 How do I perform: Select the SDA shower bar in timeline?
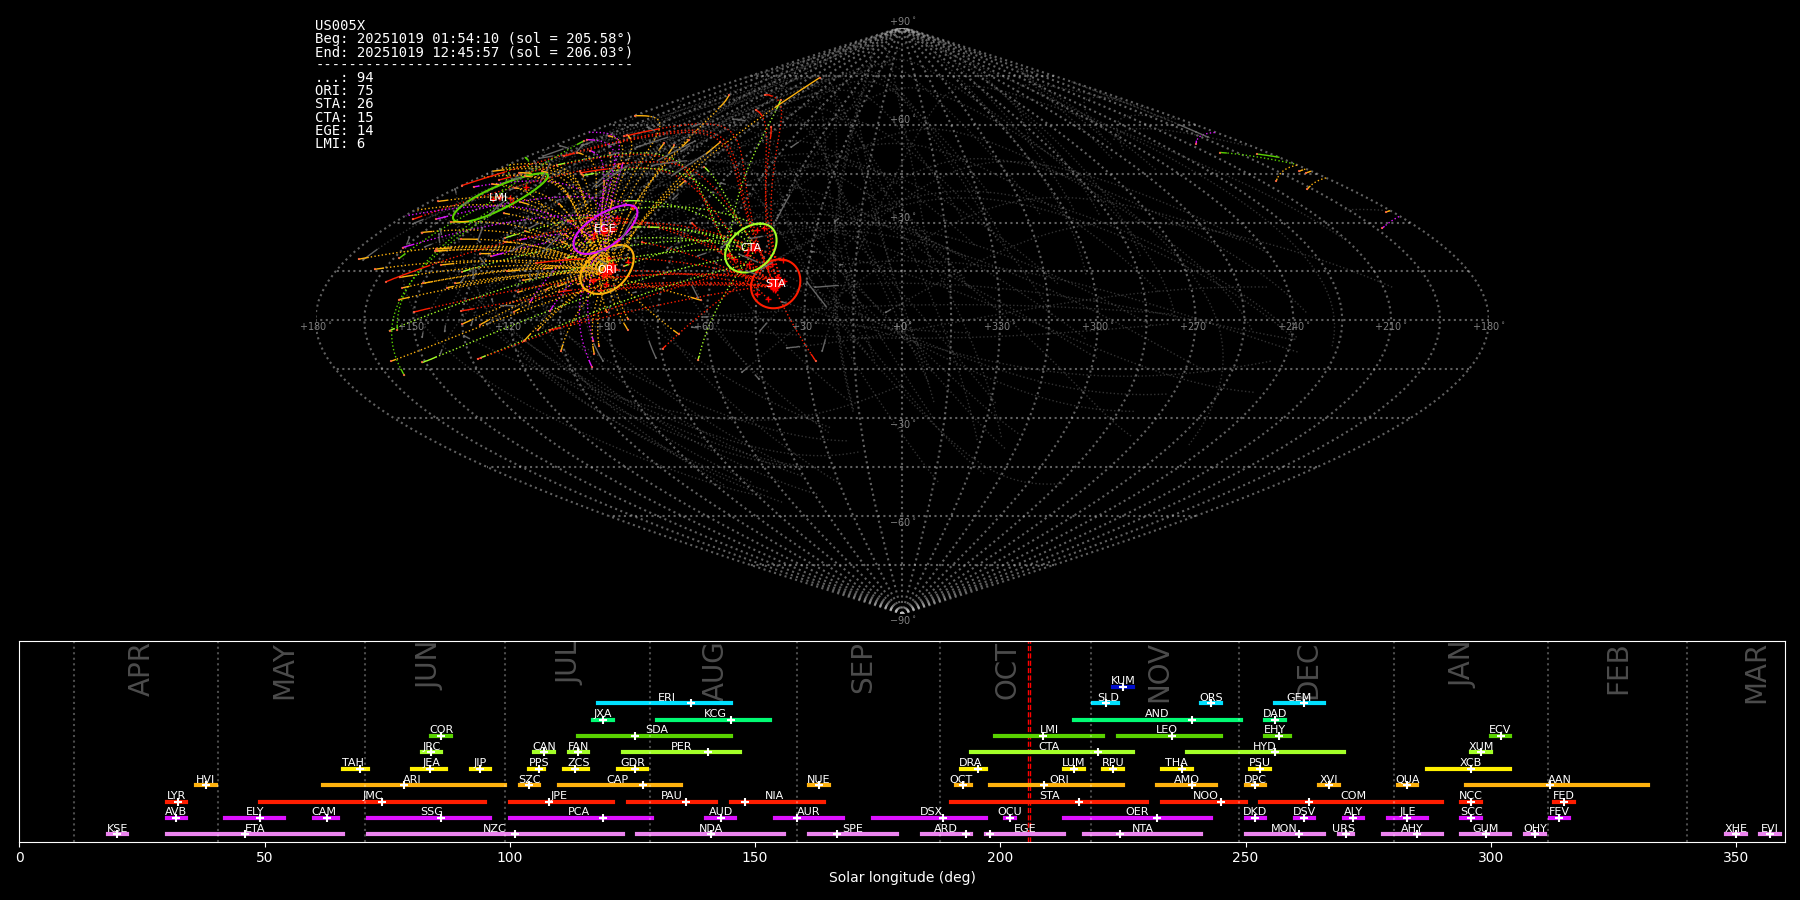pos(654,736)
